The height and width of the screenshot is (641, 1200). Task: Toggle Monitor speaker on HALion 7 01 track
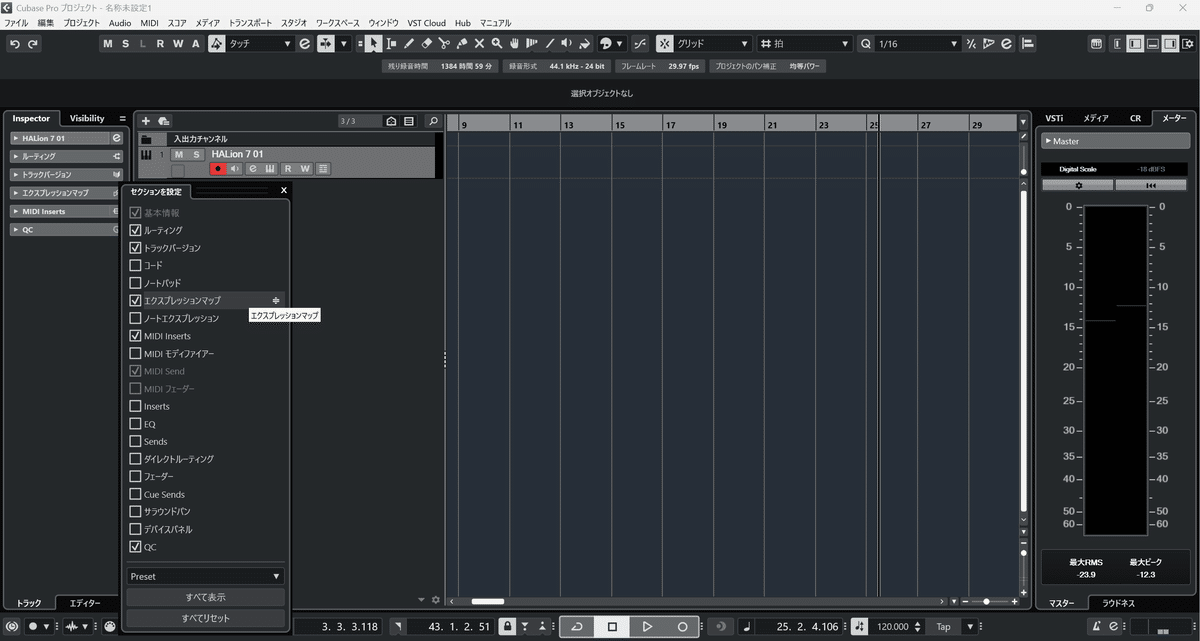236,169
